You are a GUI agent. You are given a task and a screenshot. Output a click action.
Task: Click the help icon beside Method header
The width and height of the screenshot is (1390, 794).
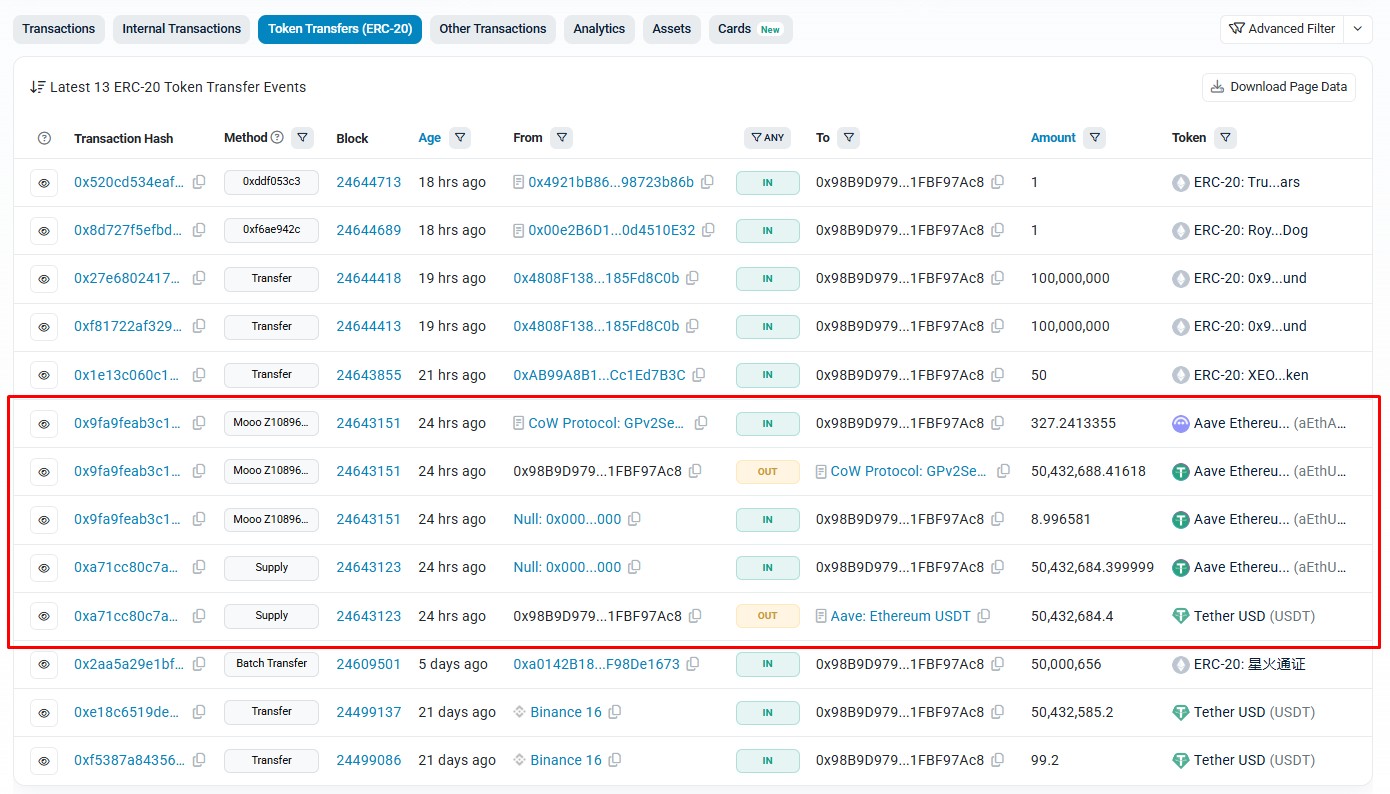coord(277,138)
